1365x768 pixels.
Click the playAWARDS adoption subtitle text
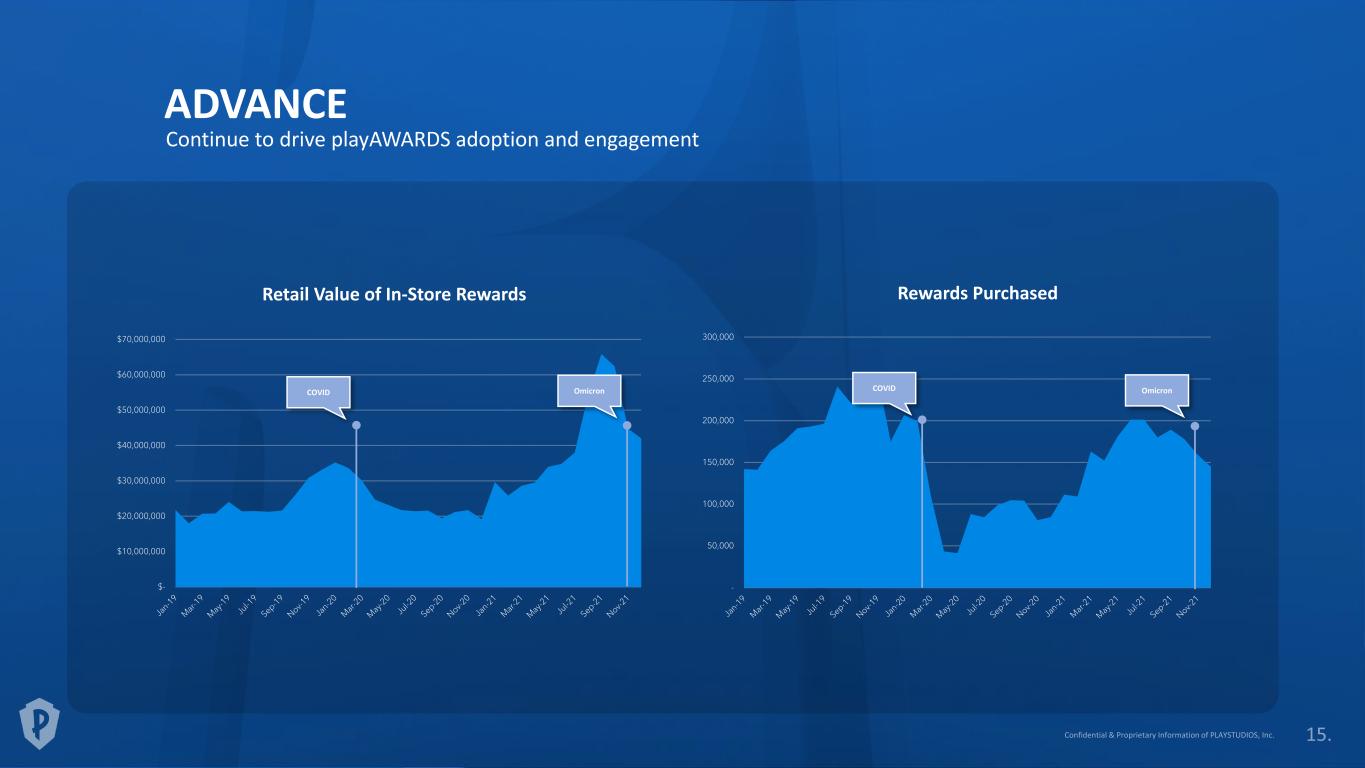pyautogui.click(x=431, y=140)
